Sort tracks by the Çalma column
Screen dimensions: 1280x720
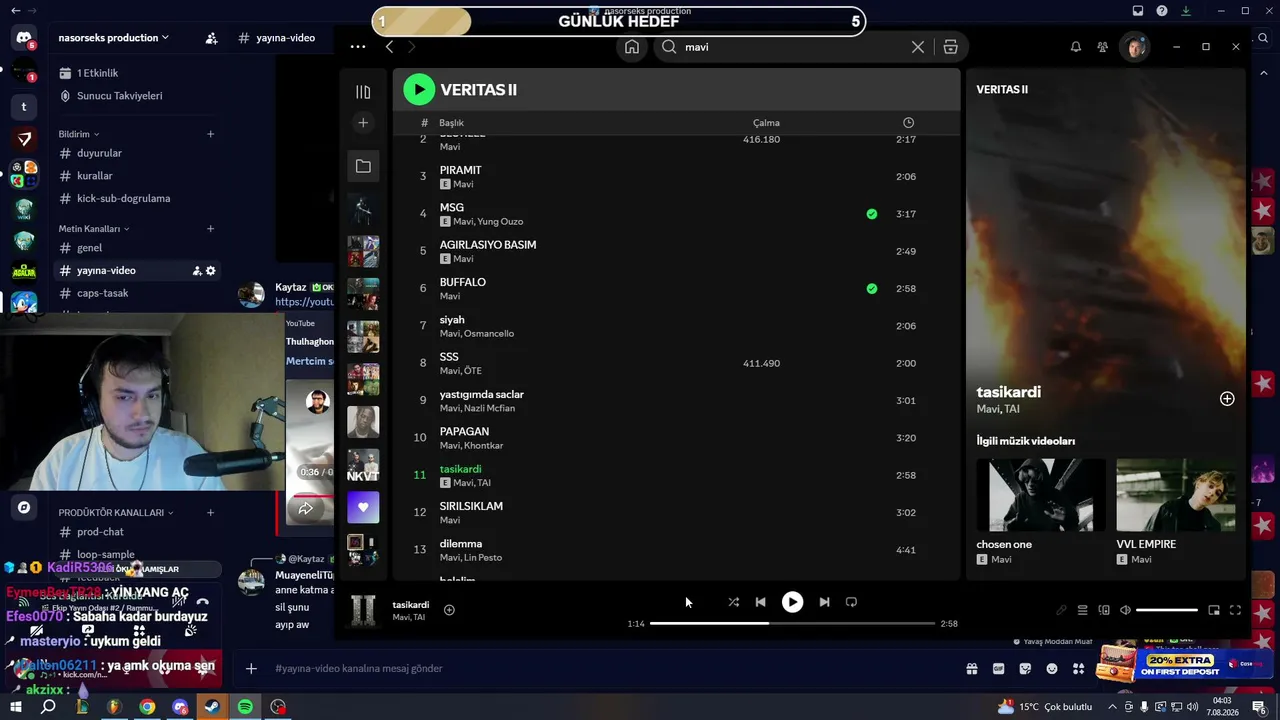tap(766, 123)
